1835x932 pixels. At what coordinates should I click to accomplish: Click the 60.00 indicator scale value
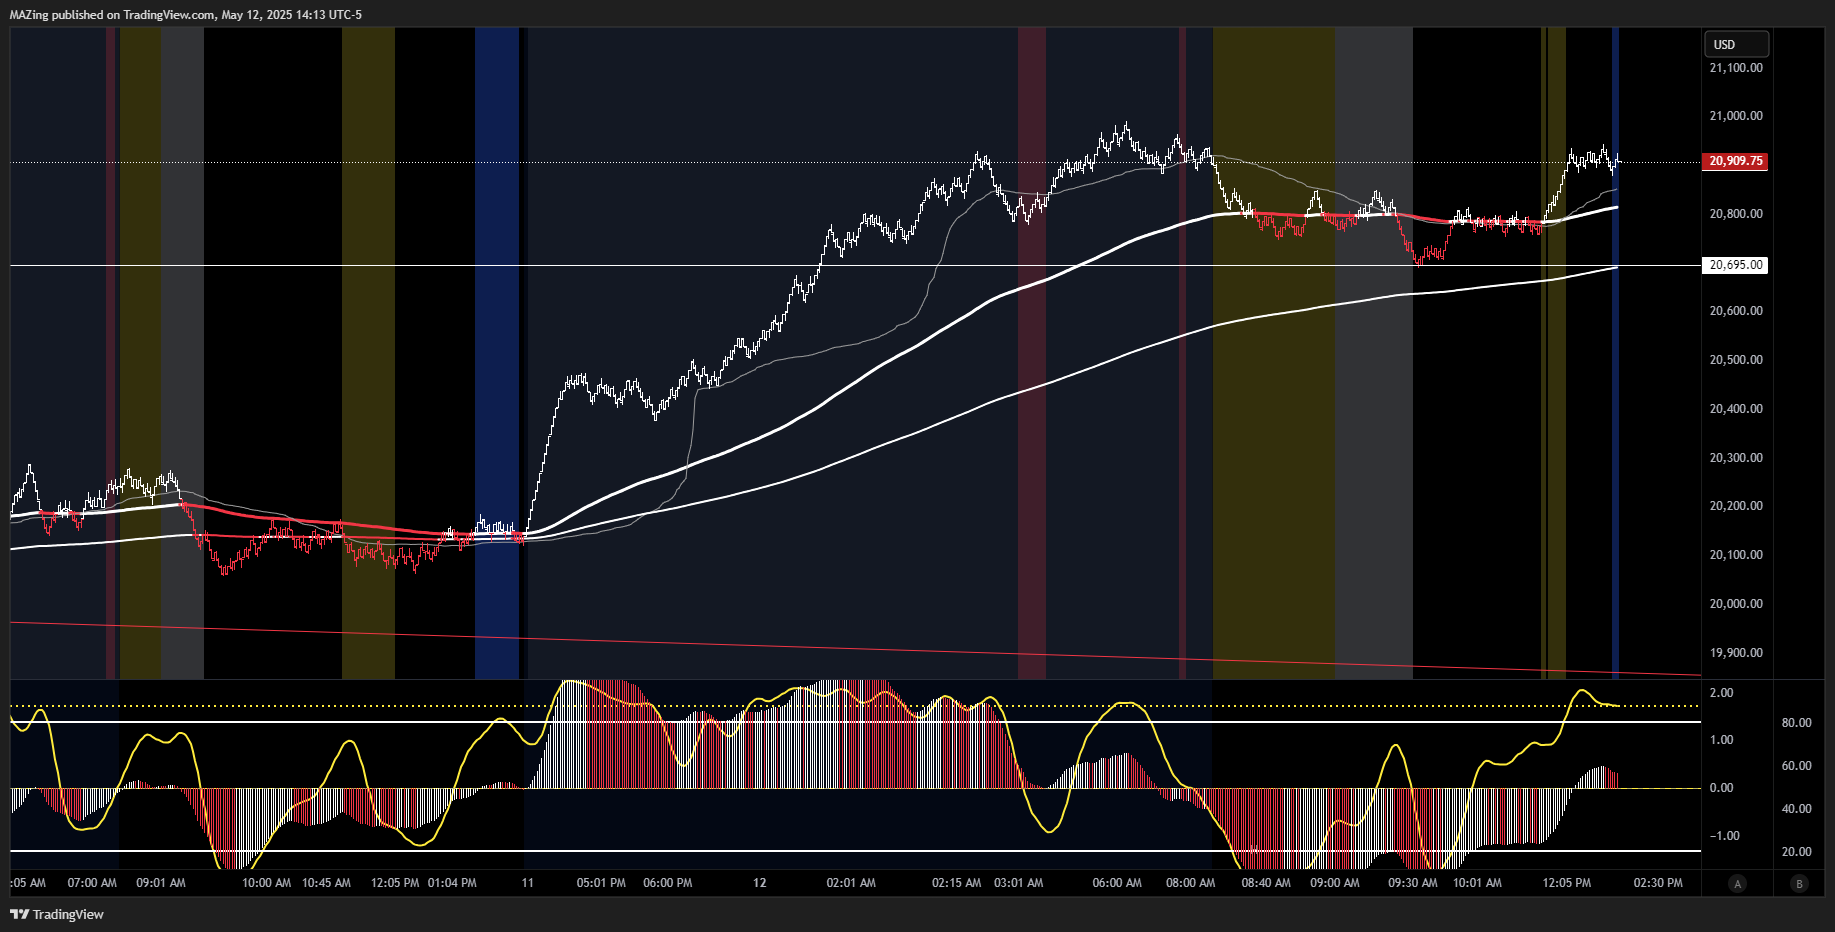pos(1797,766)
